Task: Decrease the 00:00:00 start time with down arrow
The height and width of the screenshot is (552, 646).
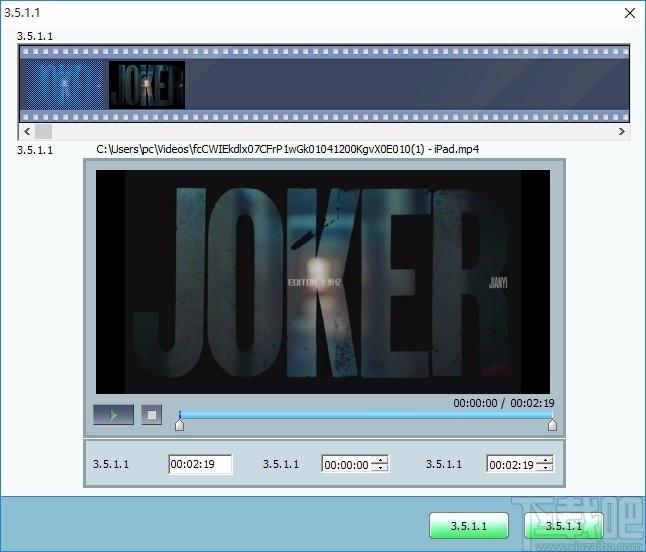Action: 380,468
